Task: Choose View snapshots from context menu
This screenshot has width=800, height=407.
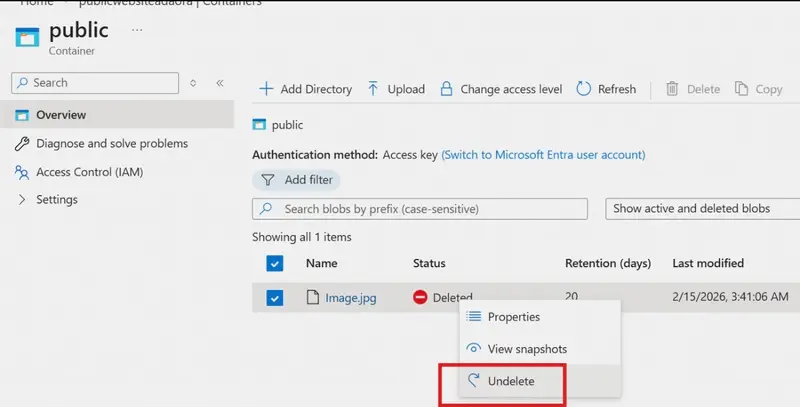Action: [x=540, y=349]
